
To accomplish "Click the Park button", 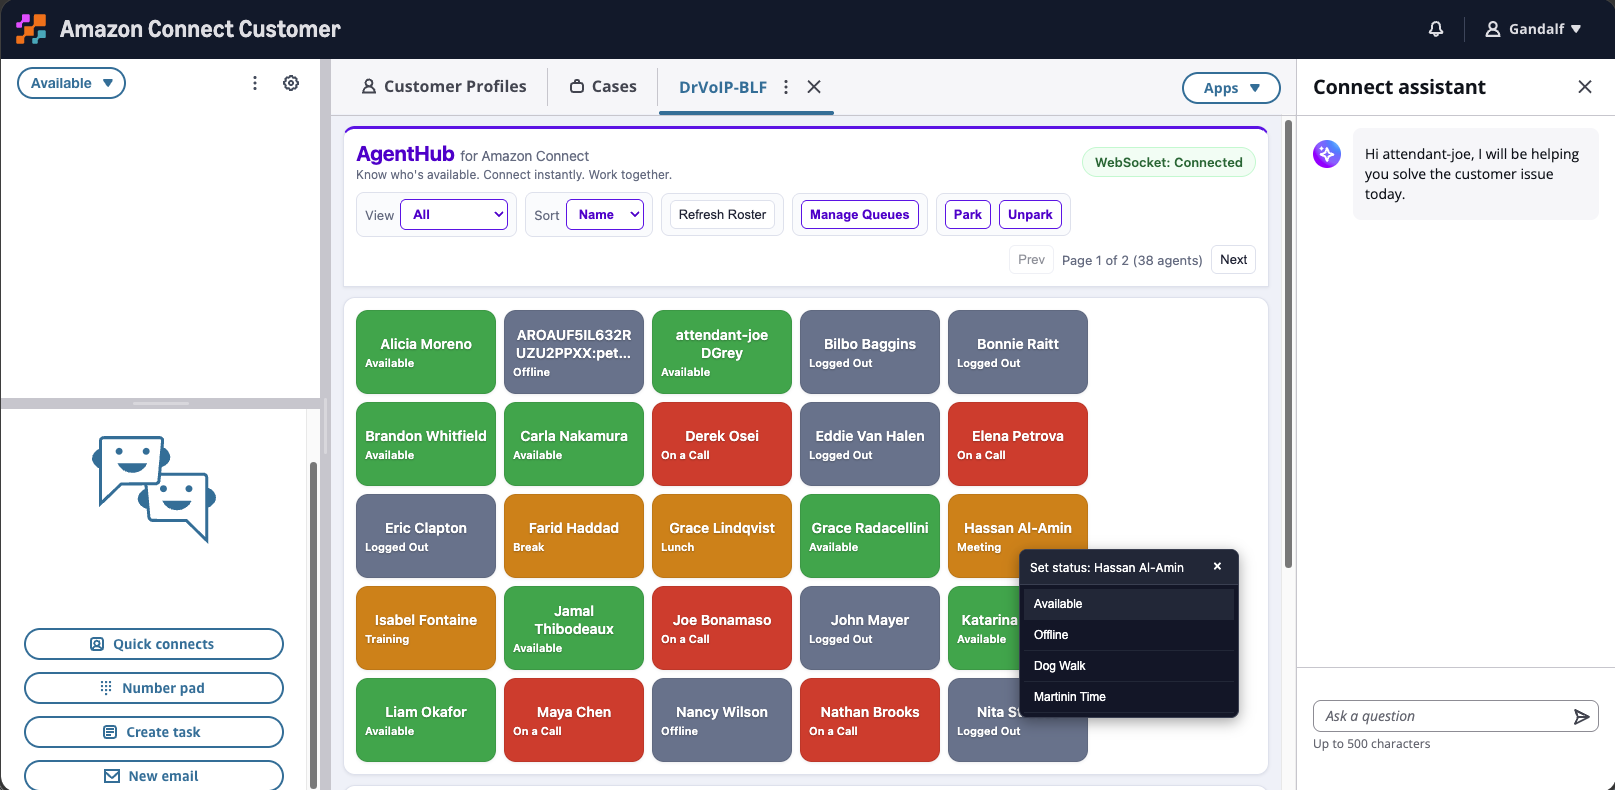I will click(967, 214).
